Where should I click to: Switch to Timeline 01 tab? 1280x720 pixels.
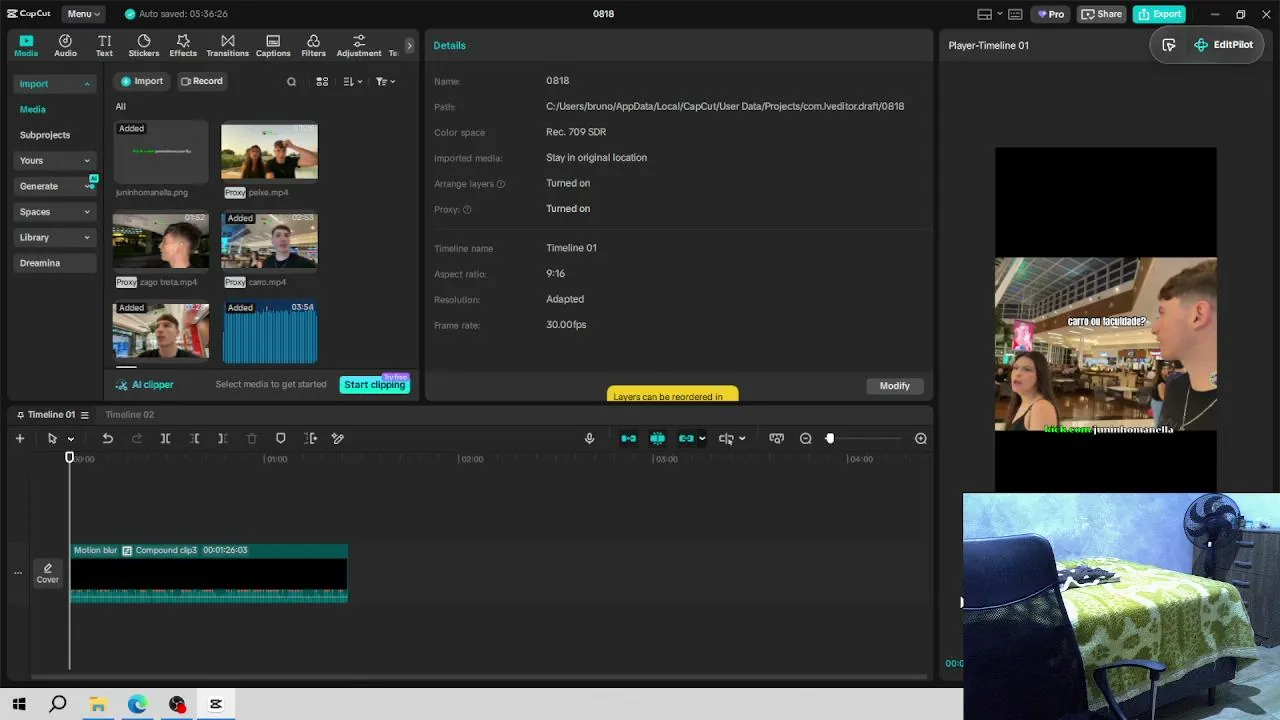click(51, 415)
